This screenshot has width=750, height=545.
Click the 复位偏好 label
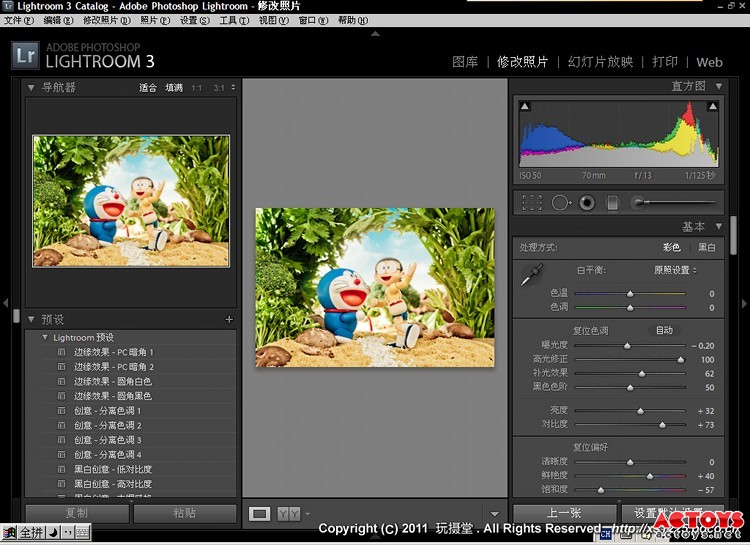pyautogui.click(x=591, y=447)
